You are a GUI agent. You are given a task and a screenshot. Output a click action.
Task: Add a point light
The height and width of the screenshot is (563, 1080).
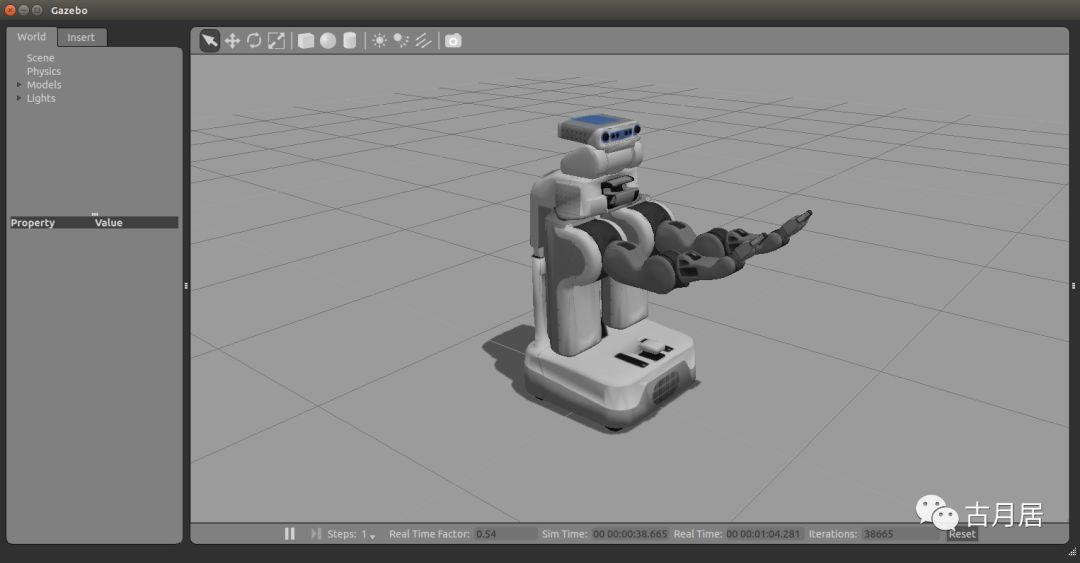coord(379,41)
